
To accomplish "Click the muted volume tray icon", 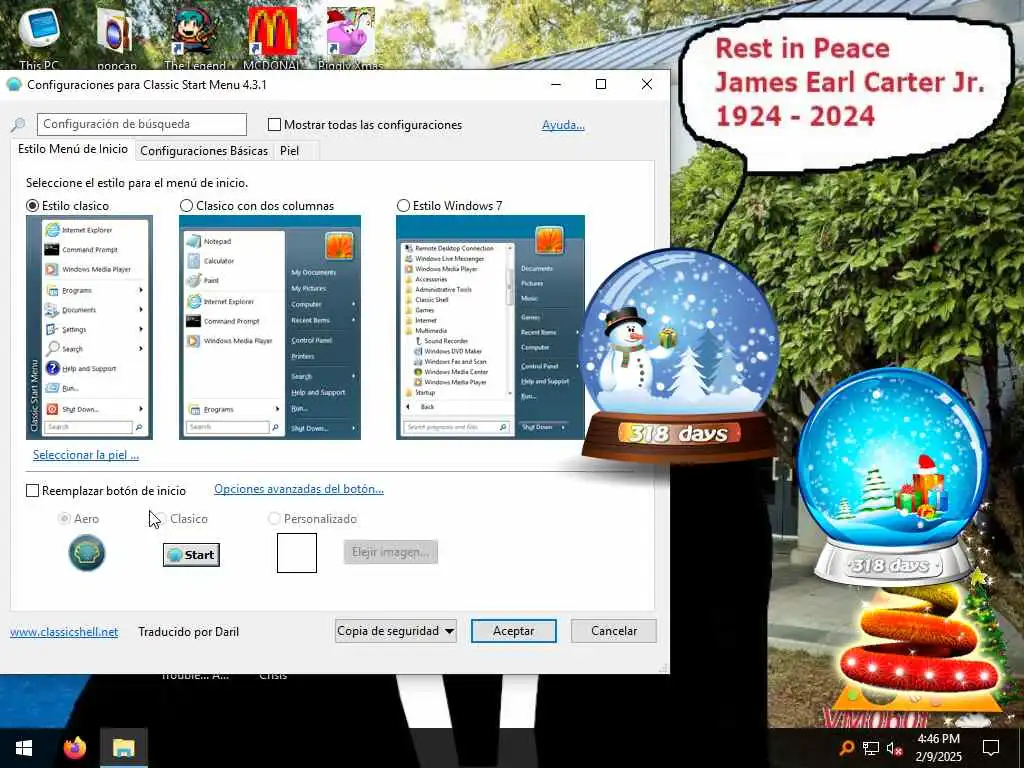I will point(894,748).
